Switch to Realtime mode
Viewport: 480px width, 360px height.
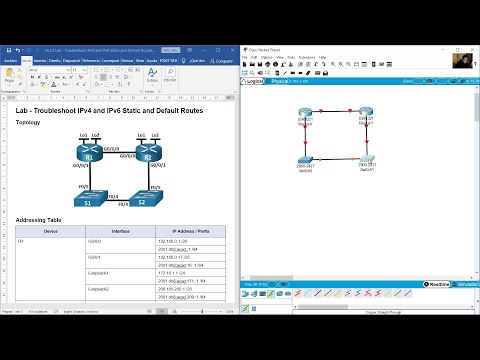tap(436, 284)
